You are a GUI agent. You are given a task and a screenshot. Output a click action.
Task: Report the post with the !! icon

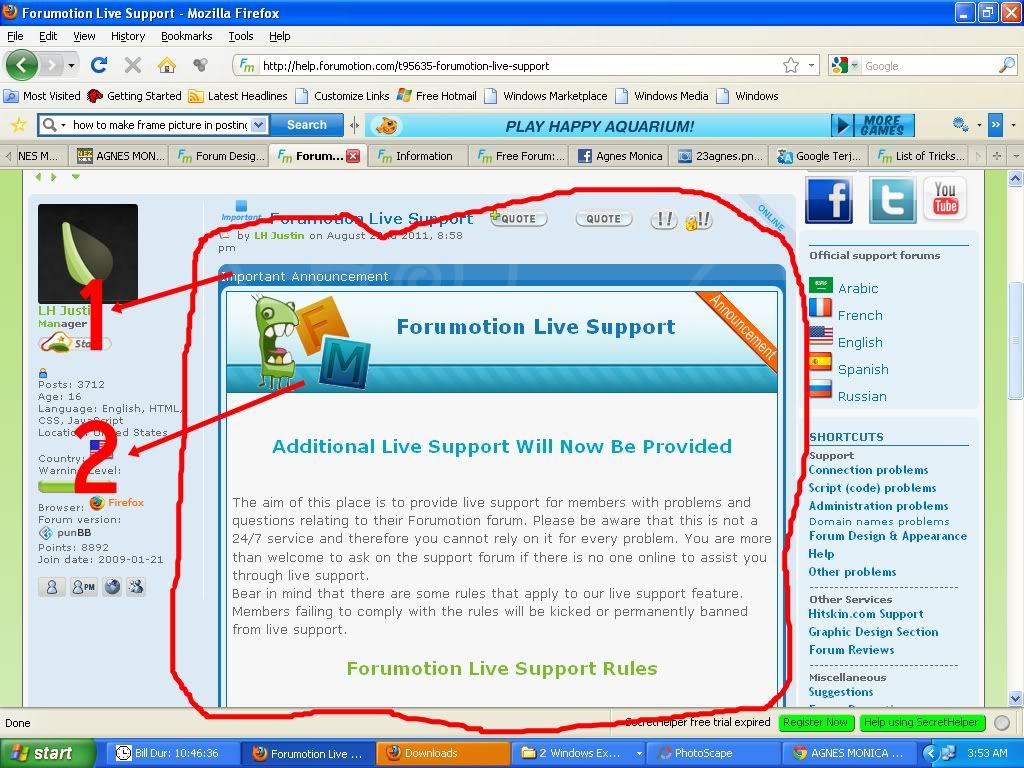[664, 220]
